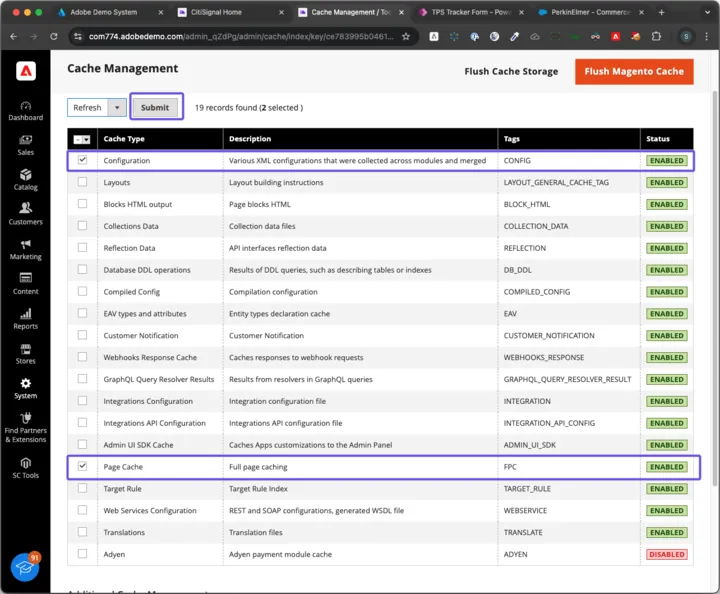Open the Dashboard from sidebar
Image resolution: width=720 pixels, height=594 pixels.
point(25,112)
